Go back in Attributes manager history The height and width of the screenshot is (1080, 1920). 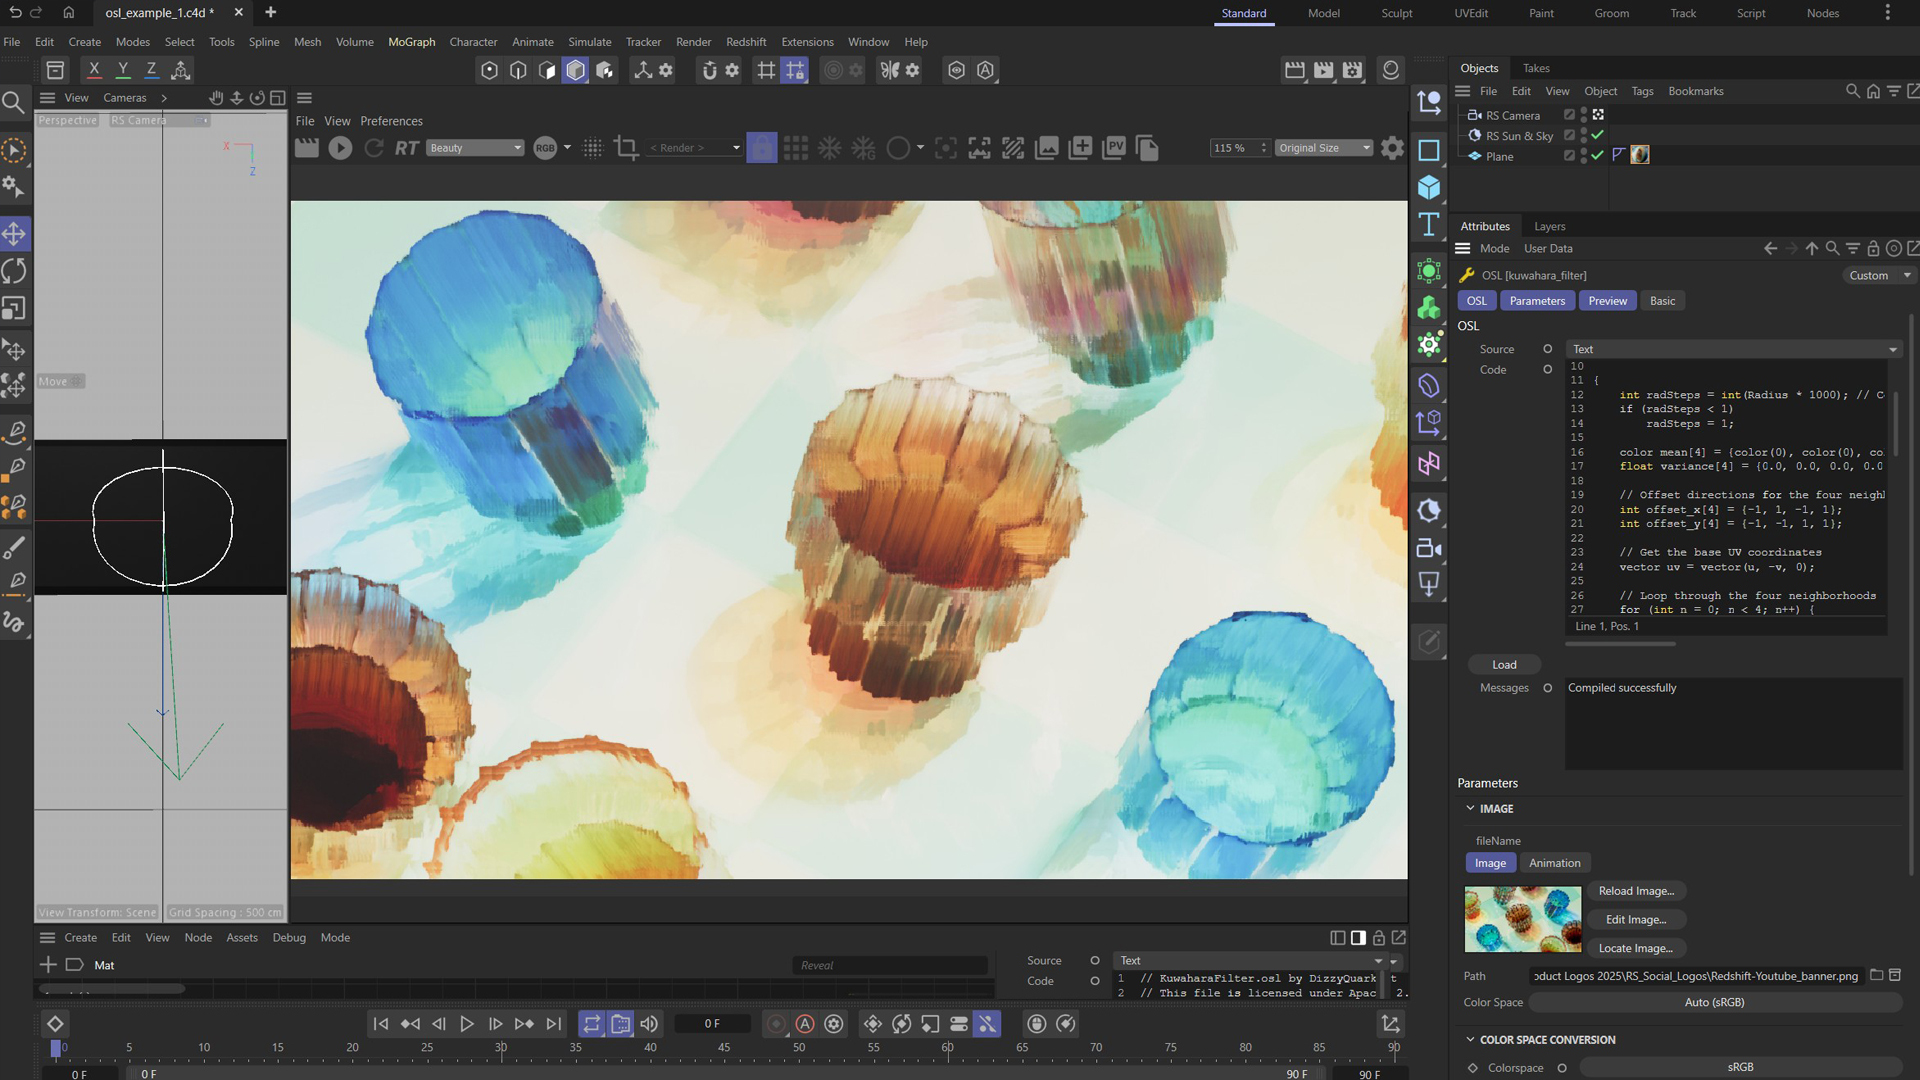click(x=1770, y=249)
